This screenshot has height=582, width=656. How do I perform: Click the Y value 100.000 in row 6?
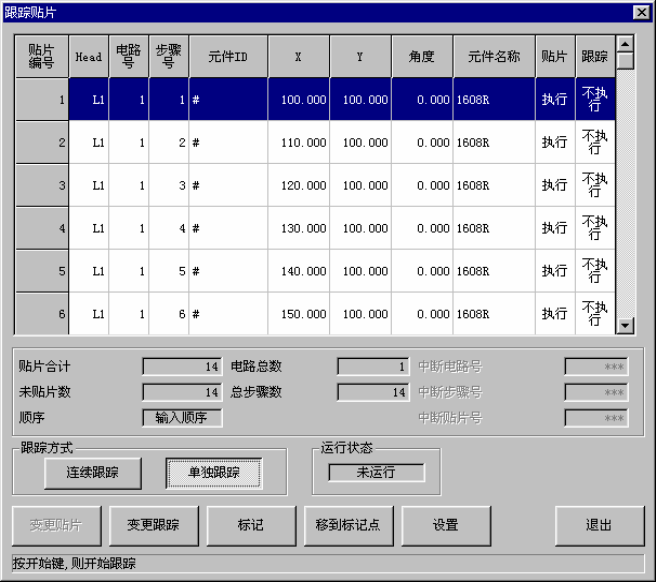point(361,314)
